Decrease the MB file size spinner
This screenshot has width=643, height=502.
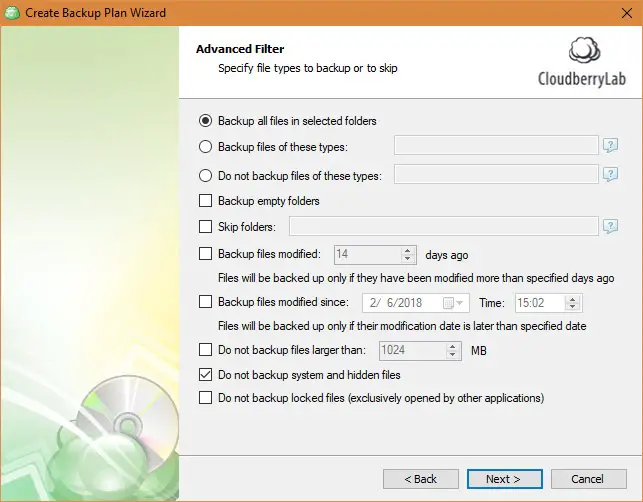[452, 355]
